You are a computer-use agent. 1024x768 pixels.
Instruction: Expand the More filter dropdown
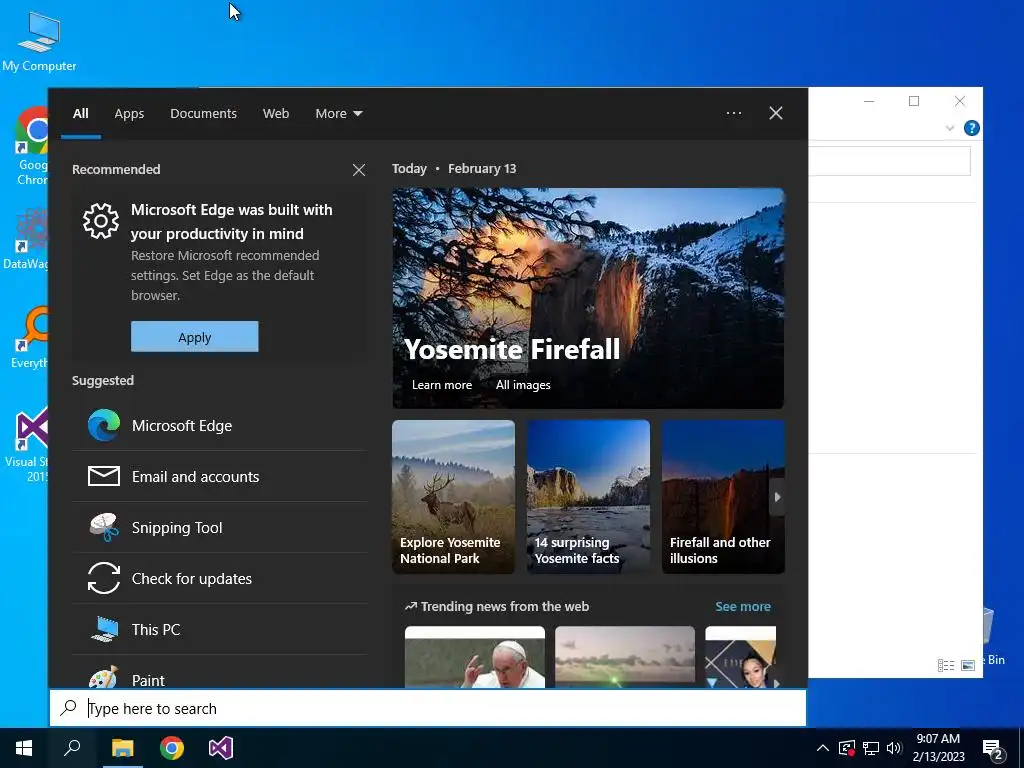point(338,114)
